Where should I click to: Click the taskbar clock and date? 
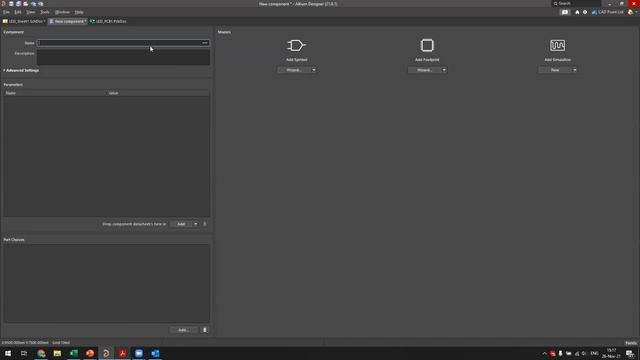coord(611,353)
